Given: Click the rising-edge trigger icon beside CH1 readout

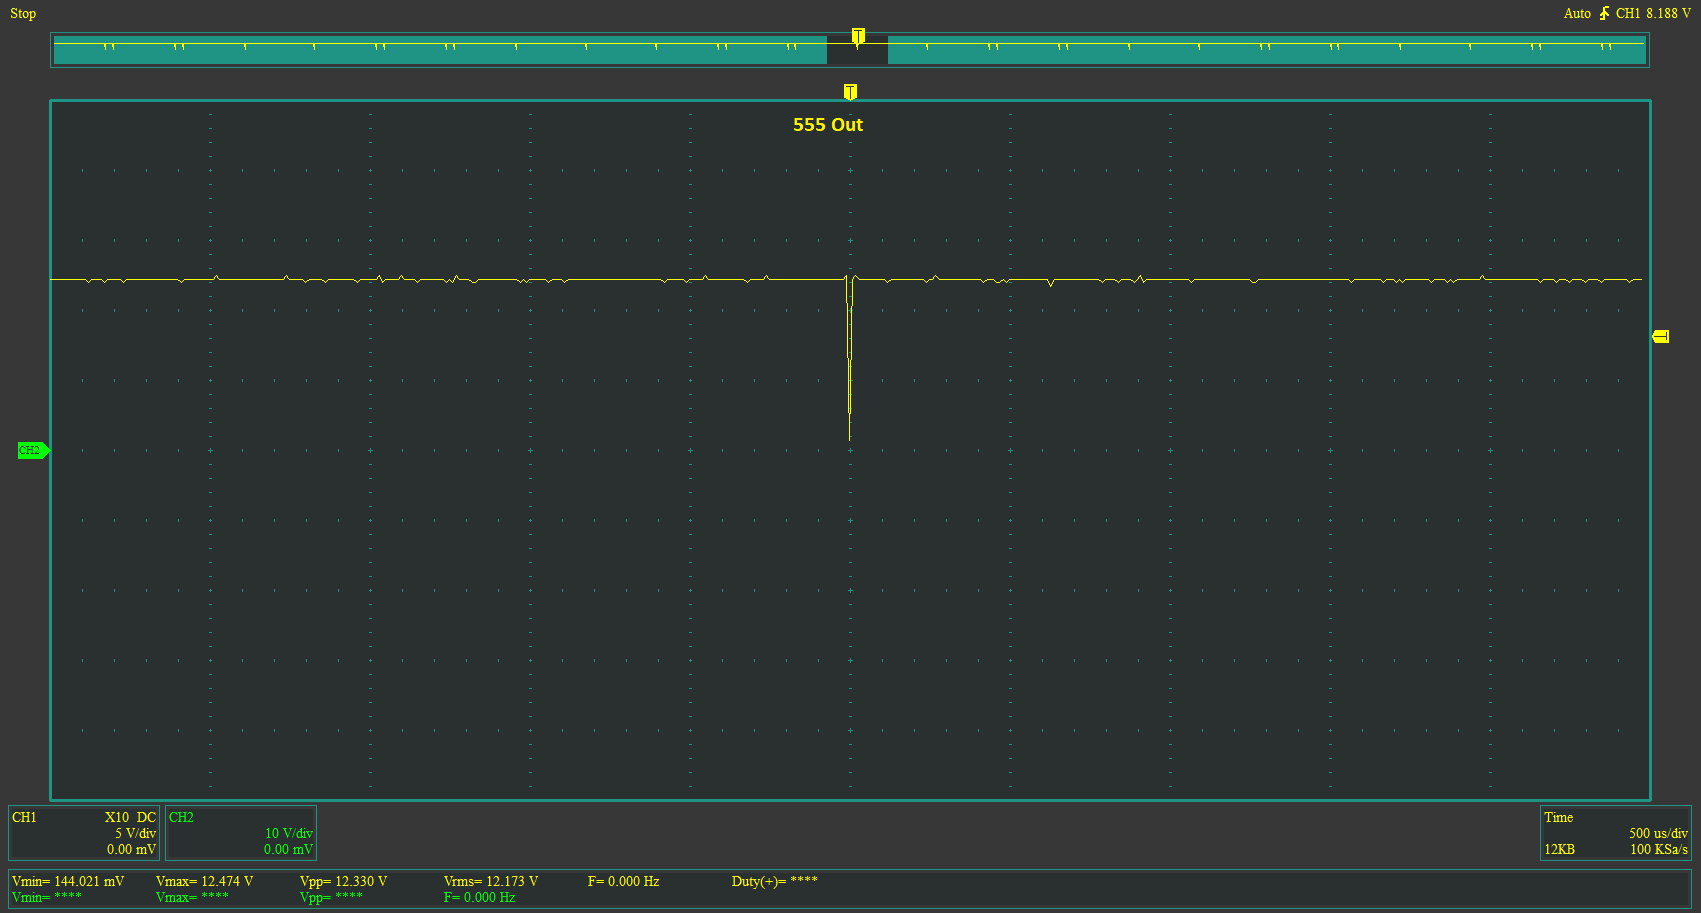Looking at the screenshot, I should point(1604,13).
